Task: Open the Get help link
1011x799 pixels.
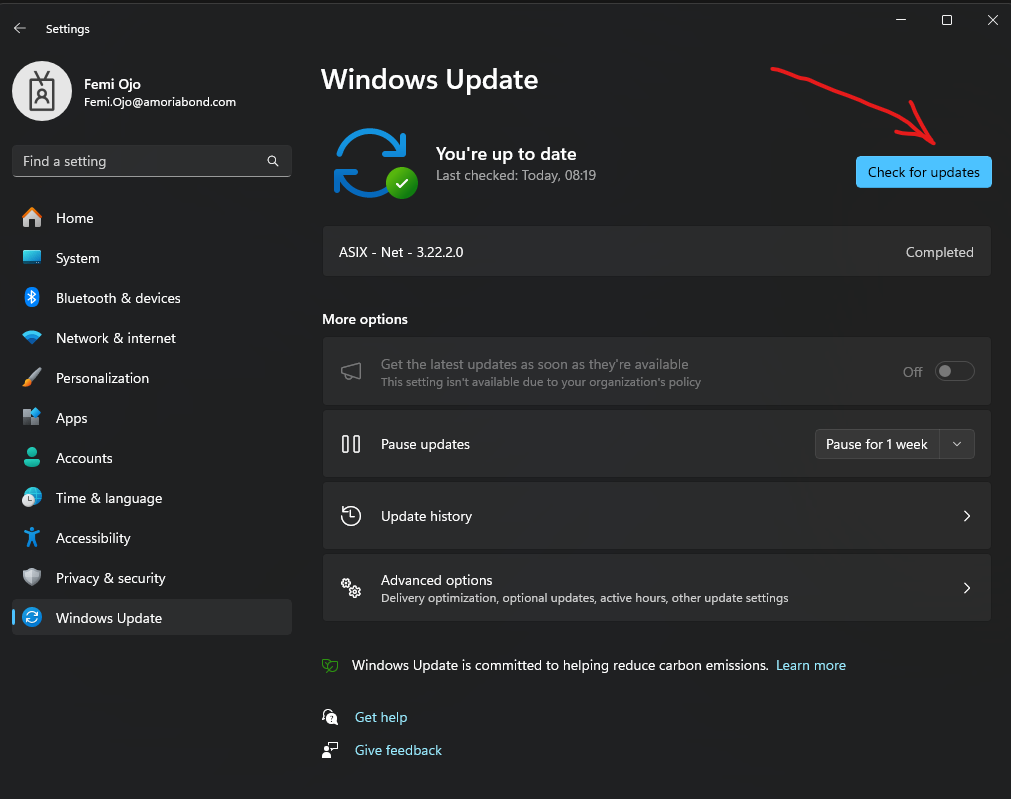Action: click(x=381, y=717)
